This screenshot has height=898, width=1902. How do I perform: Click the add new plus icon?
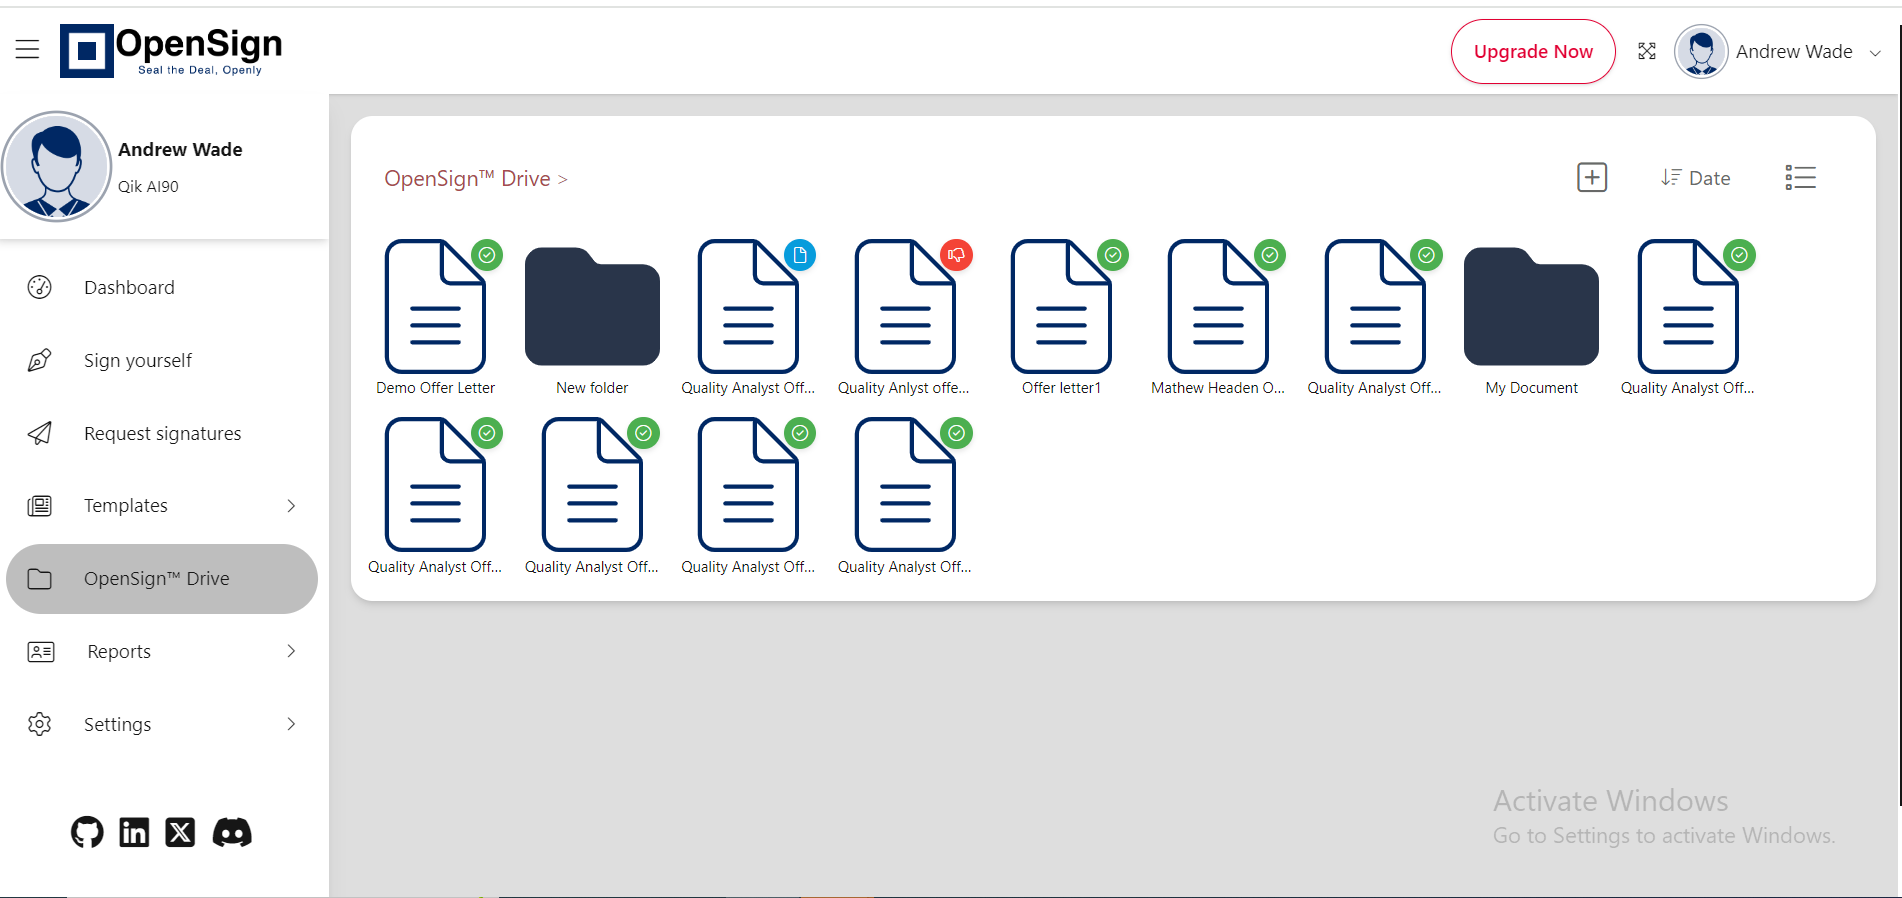(x=1592, y=178)
